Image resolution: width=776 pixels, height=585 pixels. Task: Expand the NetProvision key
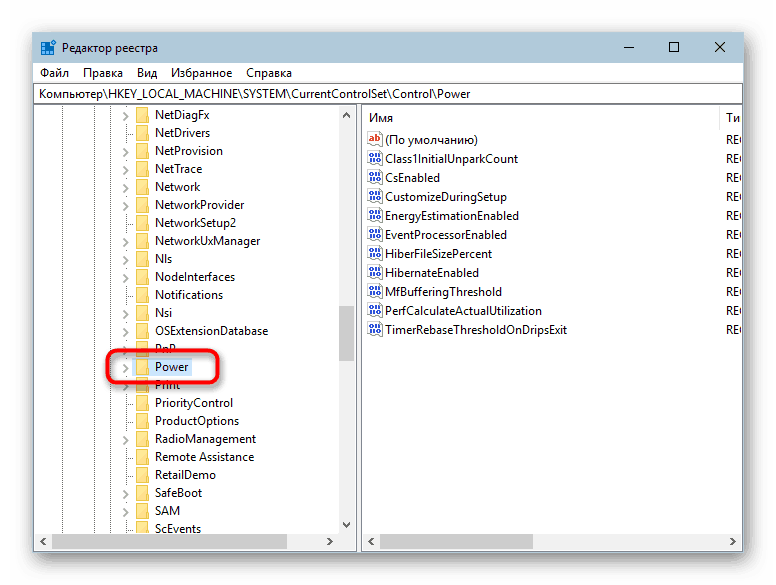point(125,152)
